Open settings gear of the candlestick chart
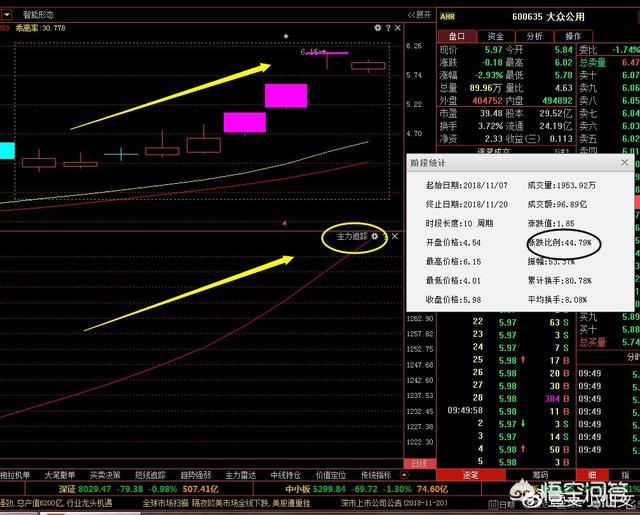Image resolution: width=640 pixels, height=515 pixels. (x=376, y=29)
